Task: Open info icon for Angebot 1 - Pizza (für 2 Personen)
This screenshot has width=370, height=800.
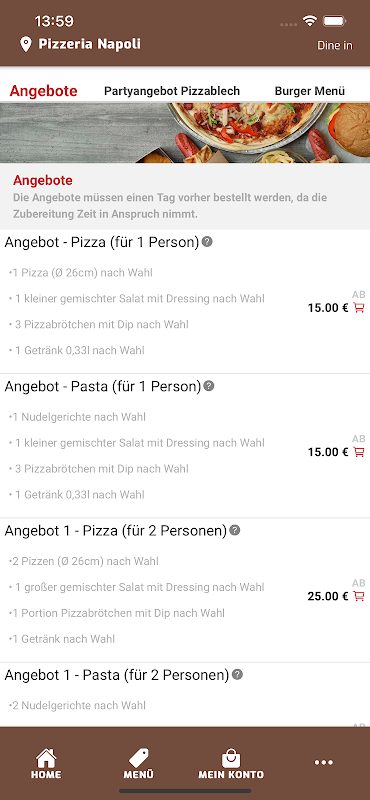Action: (x=234, y=530)
